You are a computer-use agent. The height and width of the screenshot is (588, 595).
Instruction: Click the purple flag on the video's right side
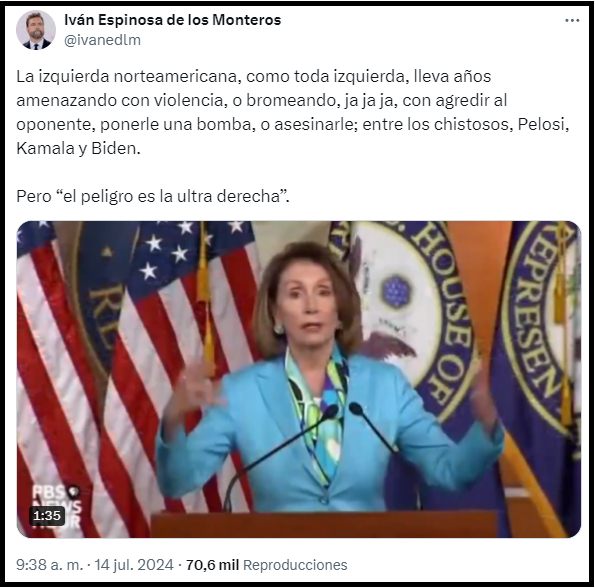point(539,379)
